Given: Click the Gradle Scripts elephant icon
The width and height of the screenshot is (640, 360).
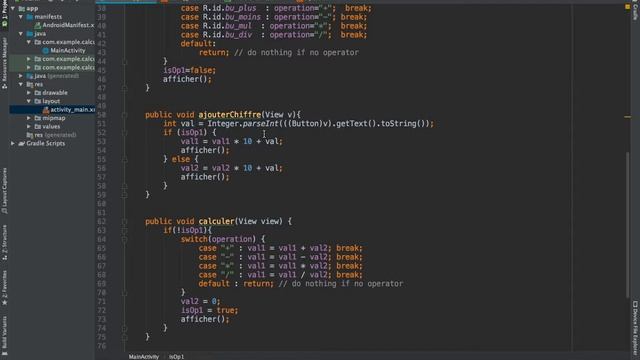Looking at the screenshot, I should pos(22,143).
